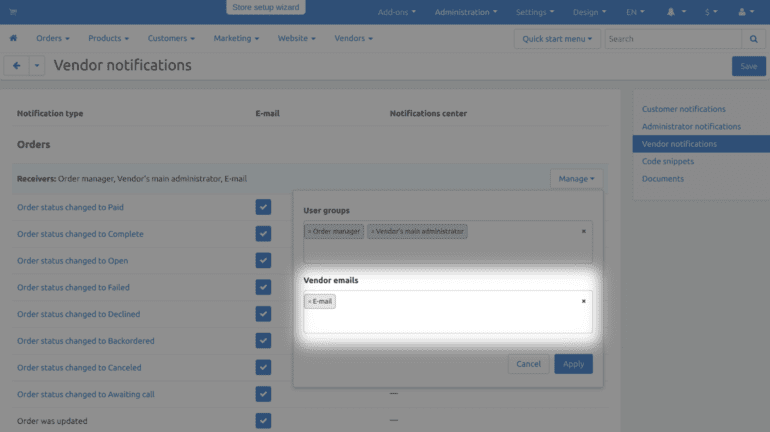Click the search magnifier icon
The image size is (770, 432).
pyautogui.click(x=754, y=39)
